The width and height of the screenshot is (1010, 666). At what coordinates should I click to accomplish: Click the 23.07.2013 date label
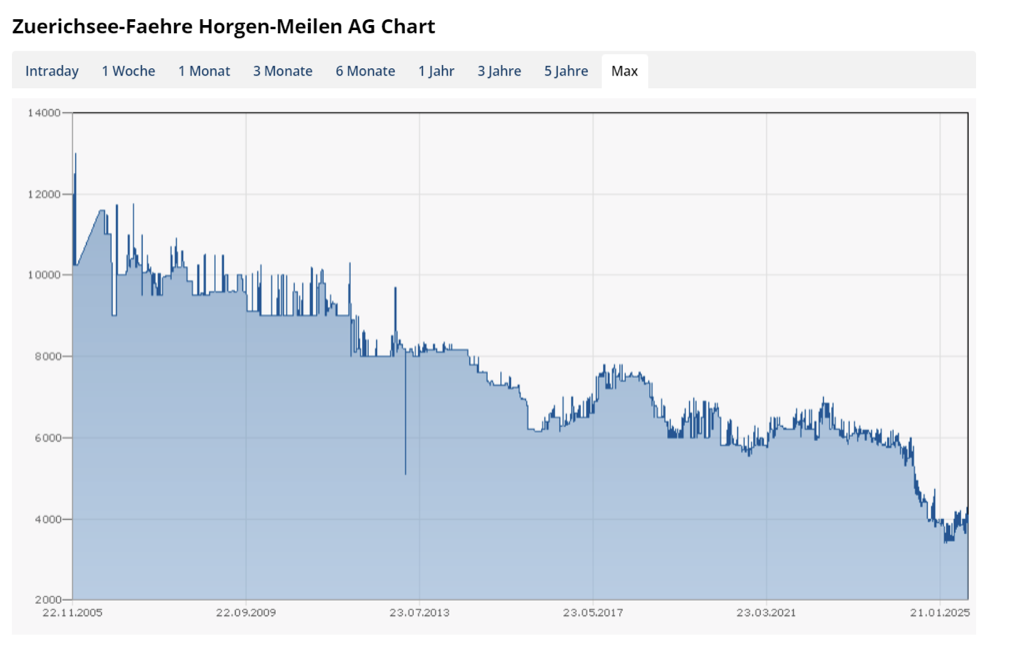pos(419,613)
